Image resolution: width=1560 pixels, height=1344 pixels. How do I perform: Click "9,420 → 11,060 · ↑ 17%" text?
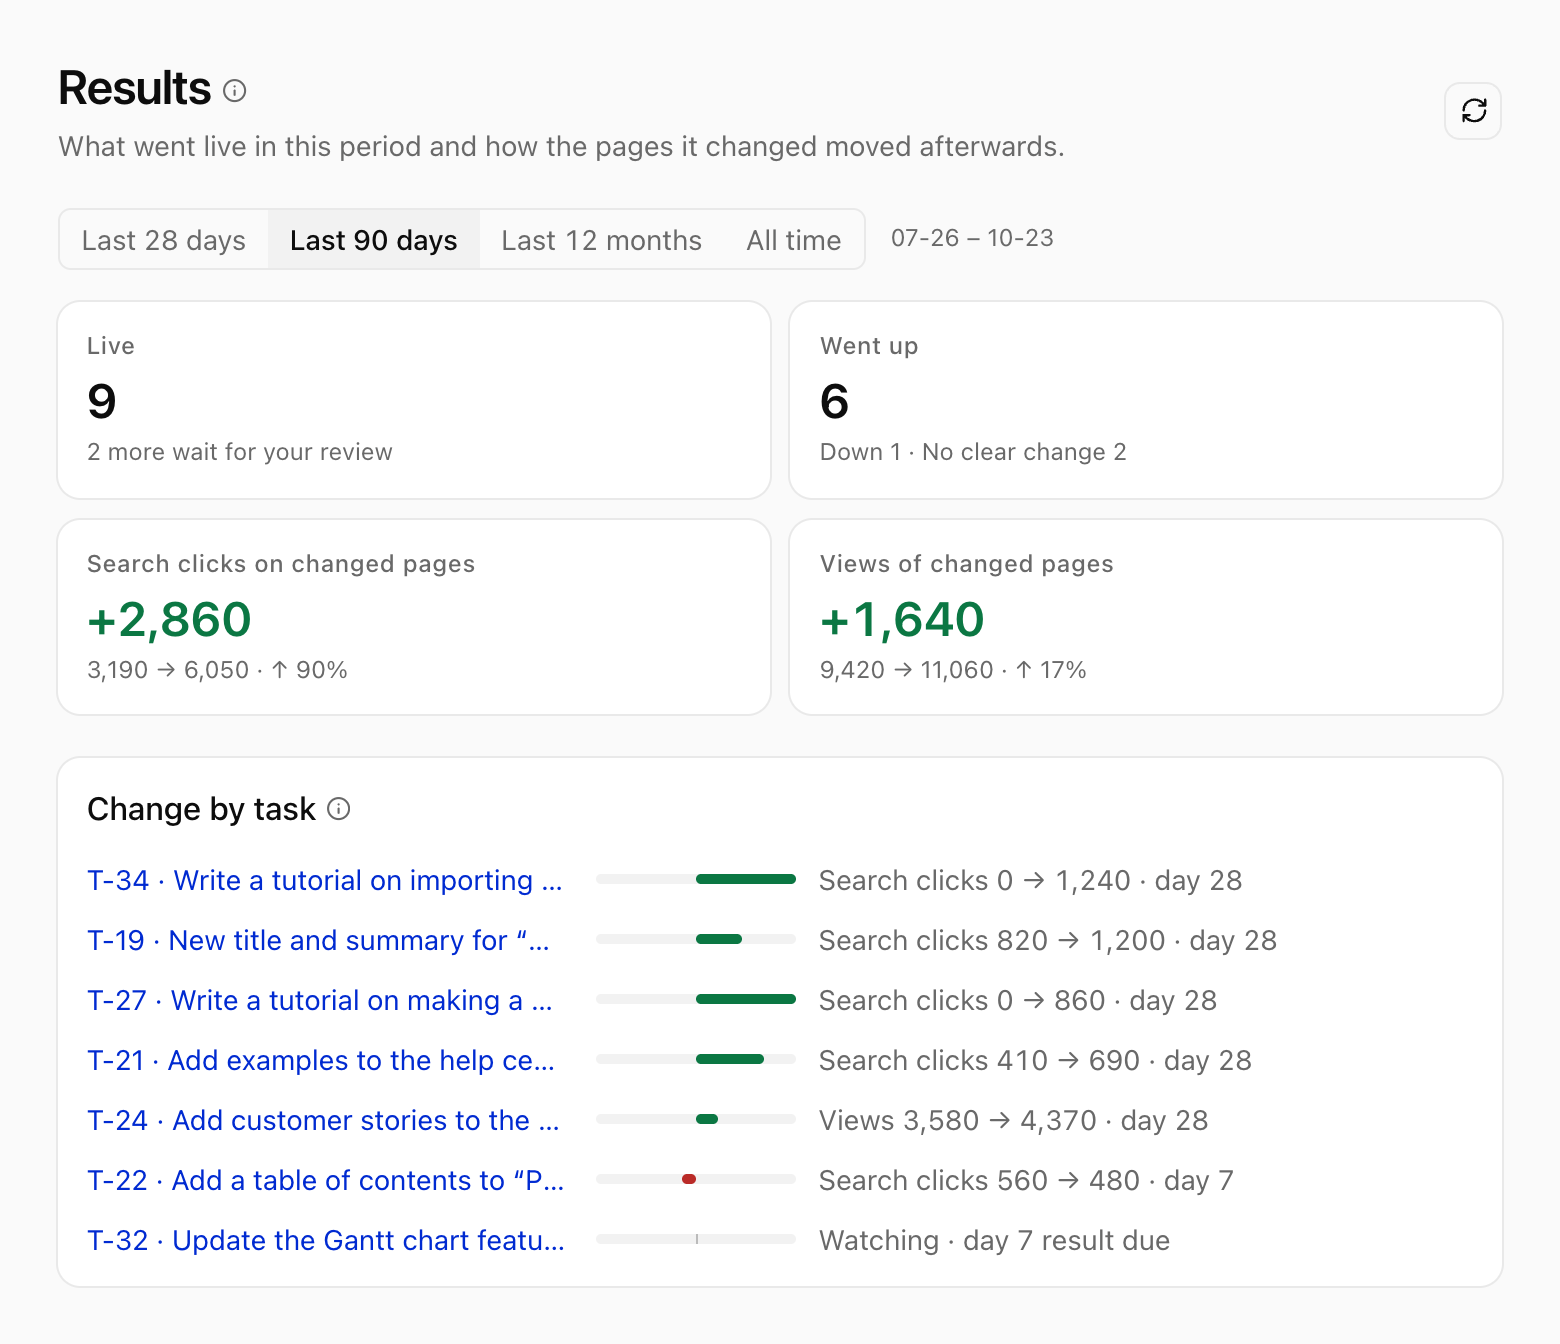(953, 670)
